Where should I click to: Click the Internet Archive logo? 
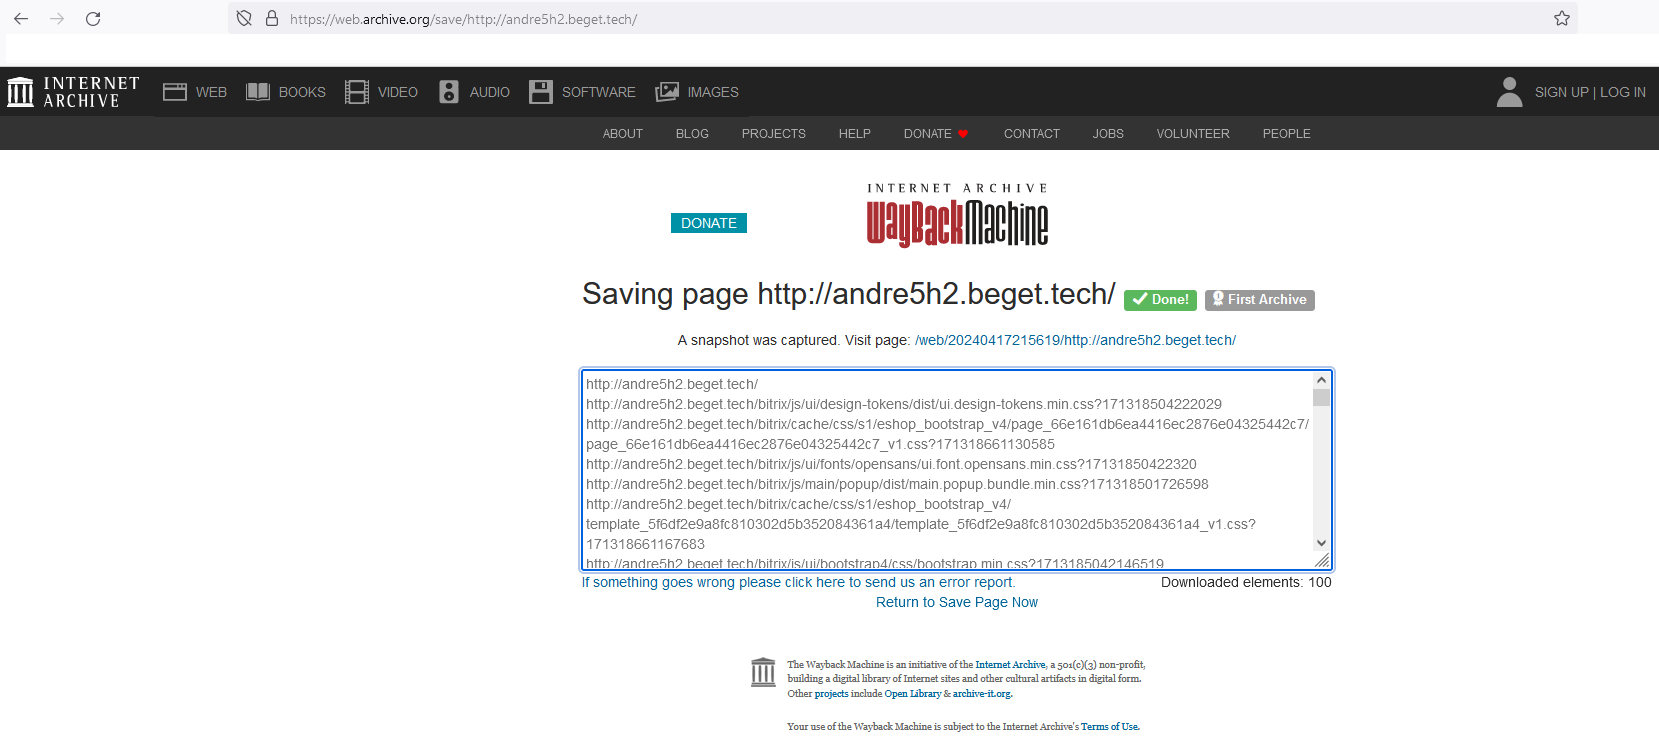click(x=73, y=92)
